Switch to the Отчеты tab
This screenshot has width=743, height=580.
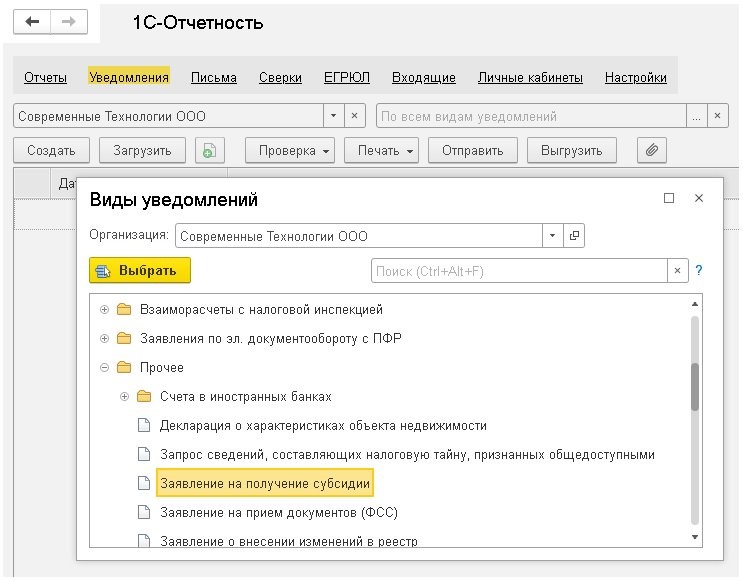pos(45,77)
